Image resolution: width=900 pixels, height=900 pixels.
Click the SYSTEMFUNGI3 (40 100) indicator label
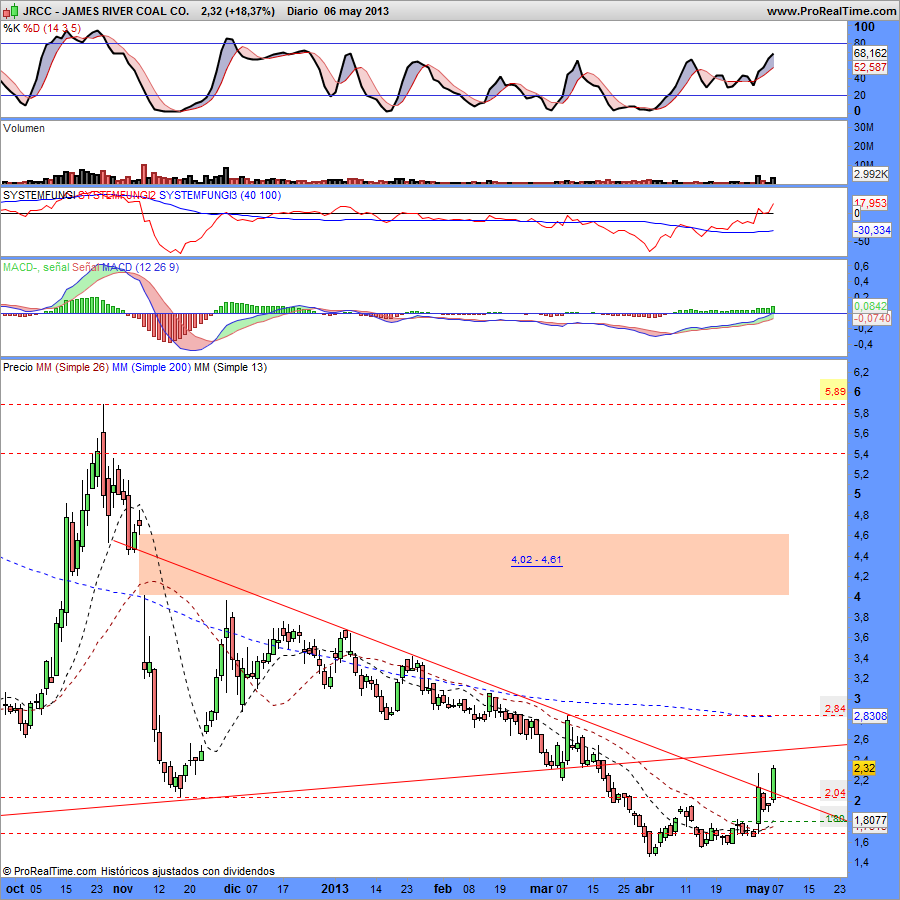coord(220,195)
